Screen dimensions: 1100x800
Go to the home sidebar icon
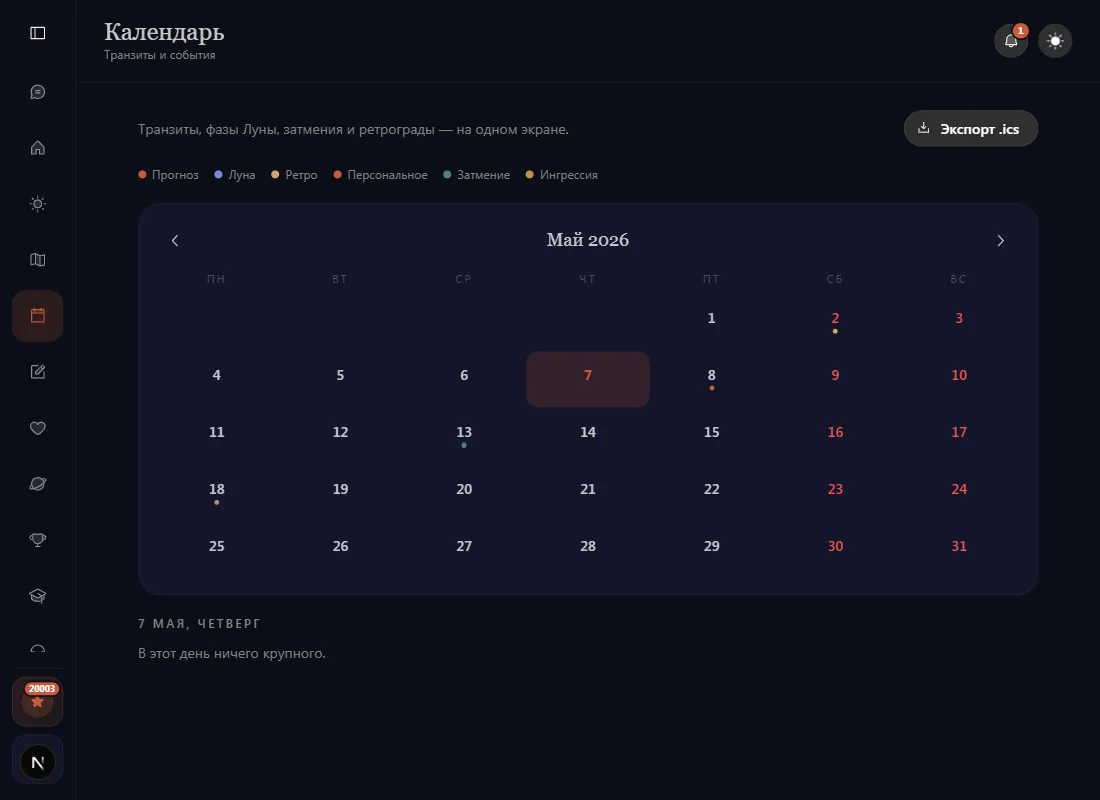tap(38, 148)
